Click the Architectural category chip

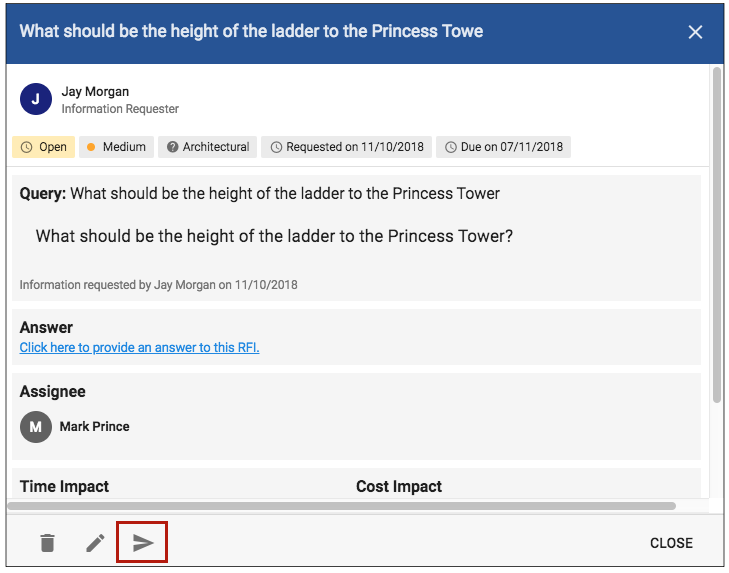(x=208, y=147)
